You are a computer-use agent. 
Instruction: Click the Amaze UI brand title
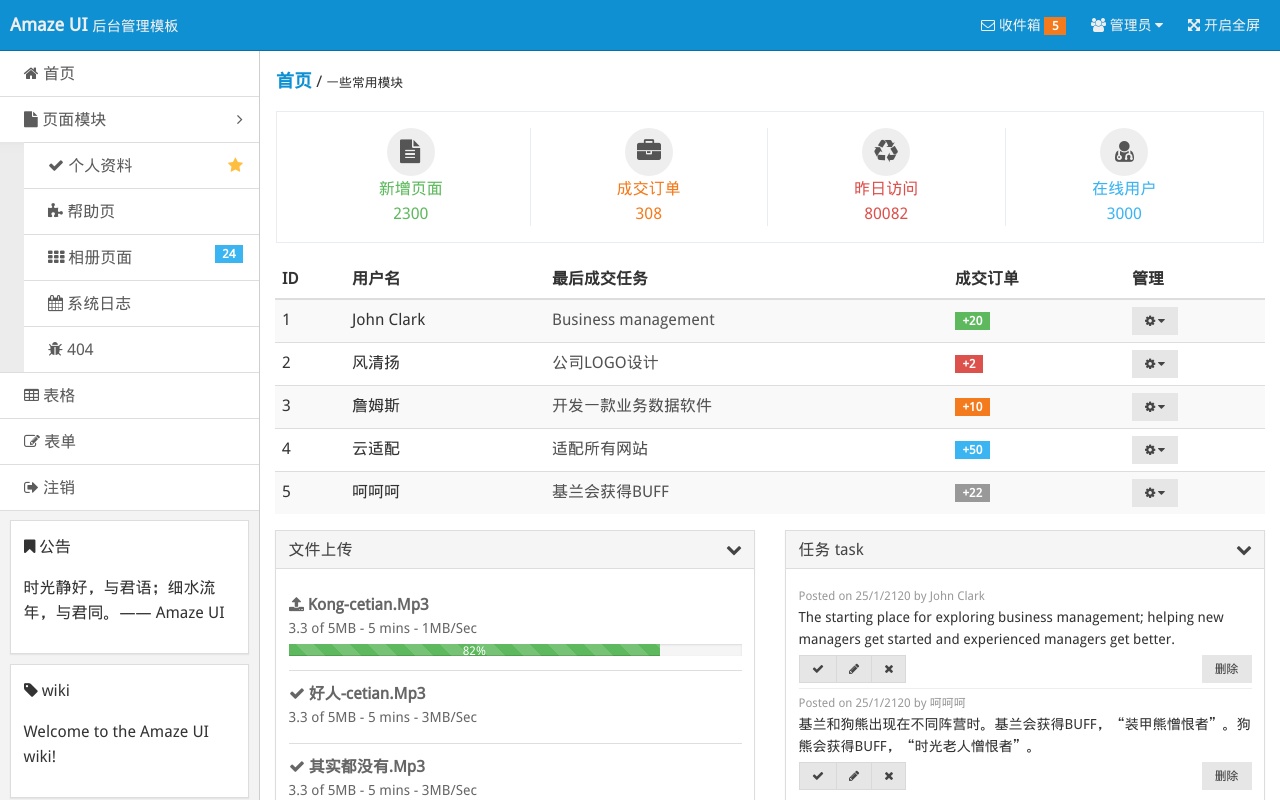pyautogui.click(x=49, y=24)
